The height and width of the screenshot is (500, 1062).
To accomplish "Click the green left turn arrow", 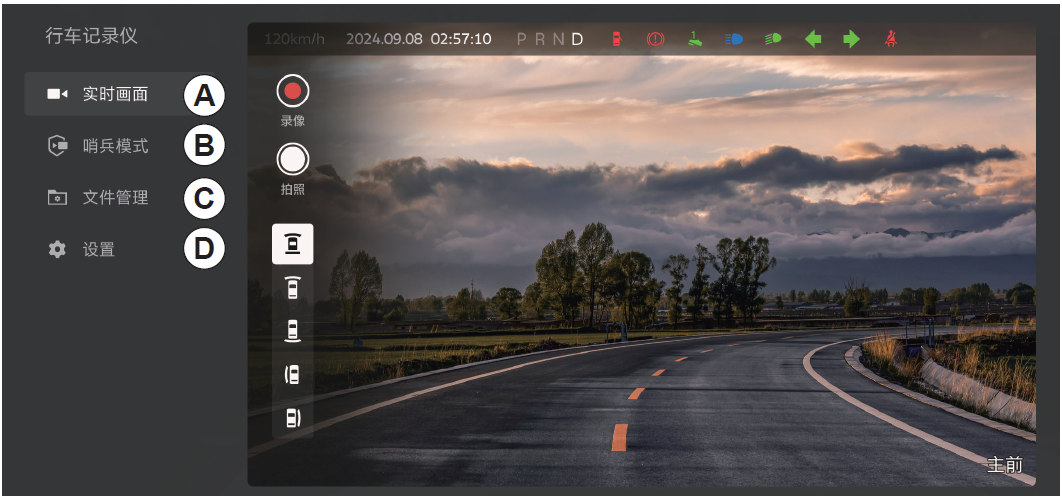I will [x=813, y=39].
